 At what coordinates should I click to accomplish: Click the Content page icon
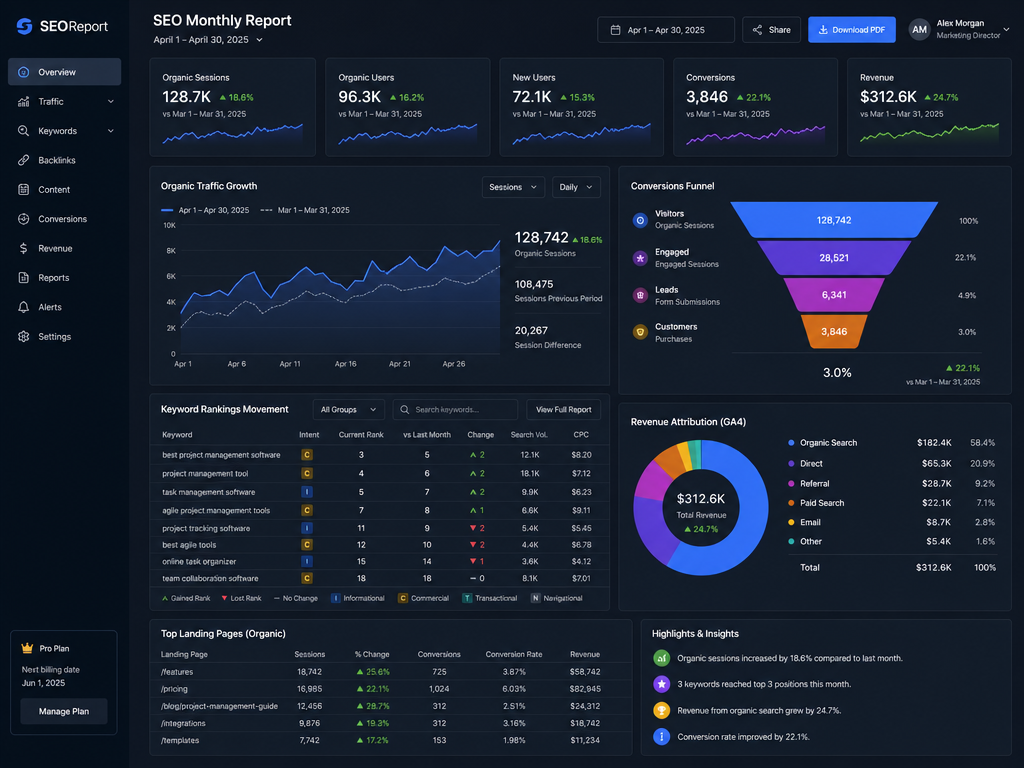point(24,189)
